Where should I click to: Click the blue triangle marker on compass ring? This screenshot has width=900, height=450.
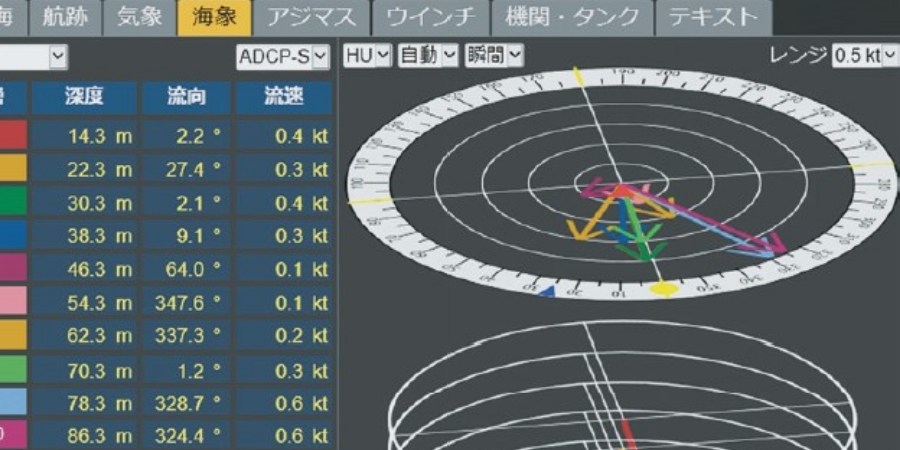546,292
